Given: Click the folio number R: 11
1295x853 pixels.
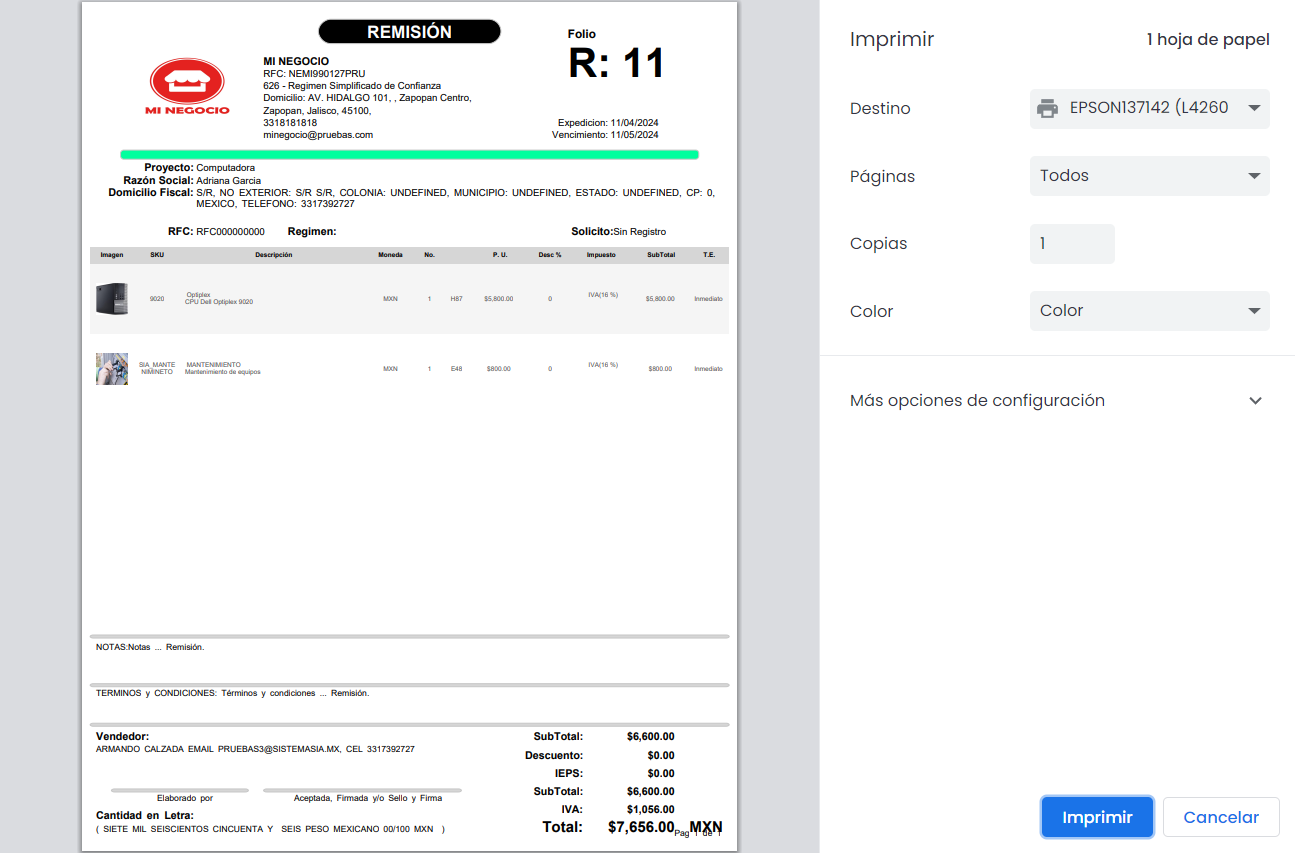Looking at the screenshot, I should coord(616,64).
